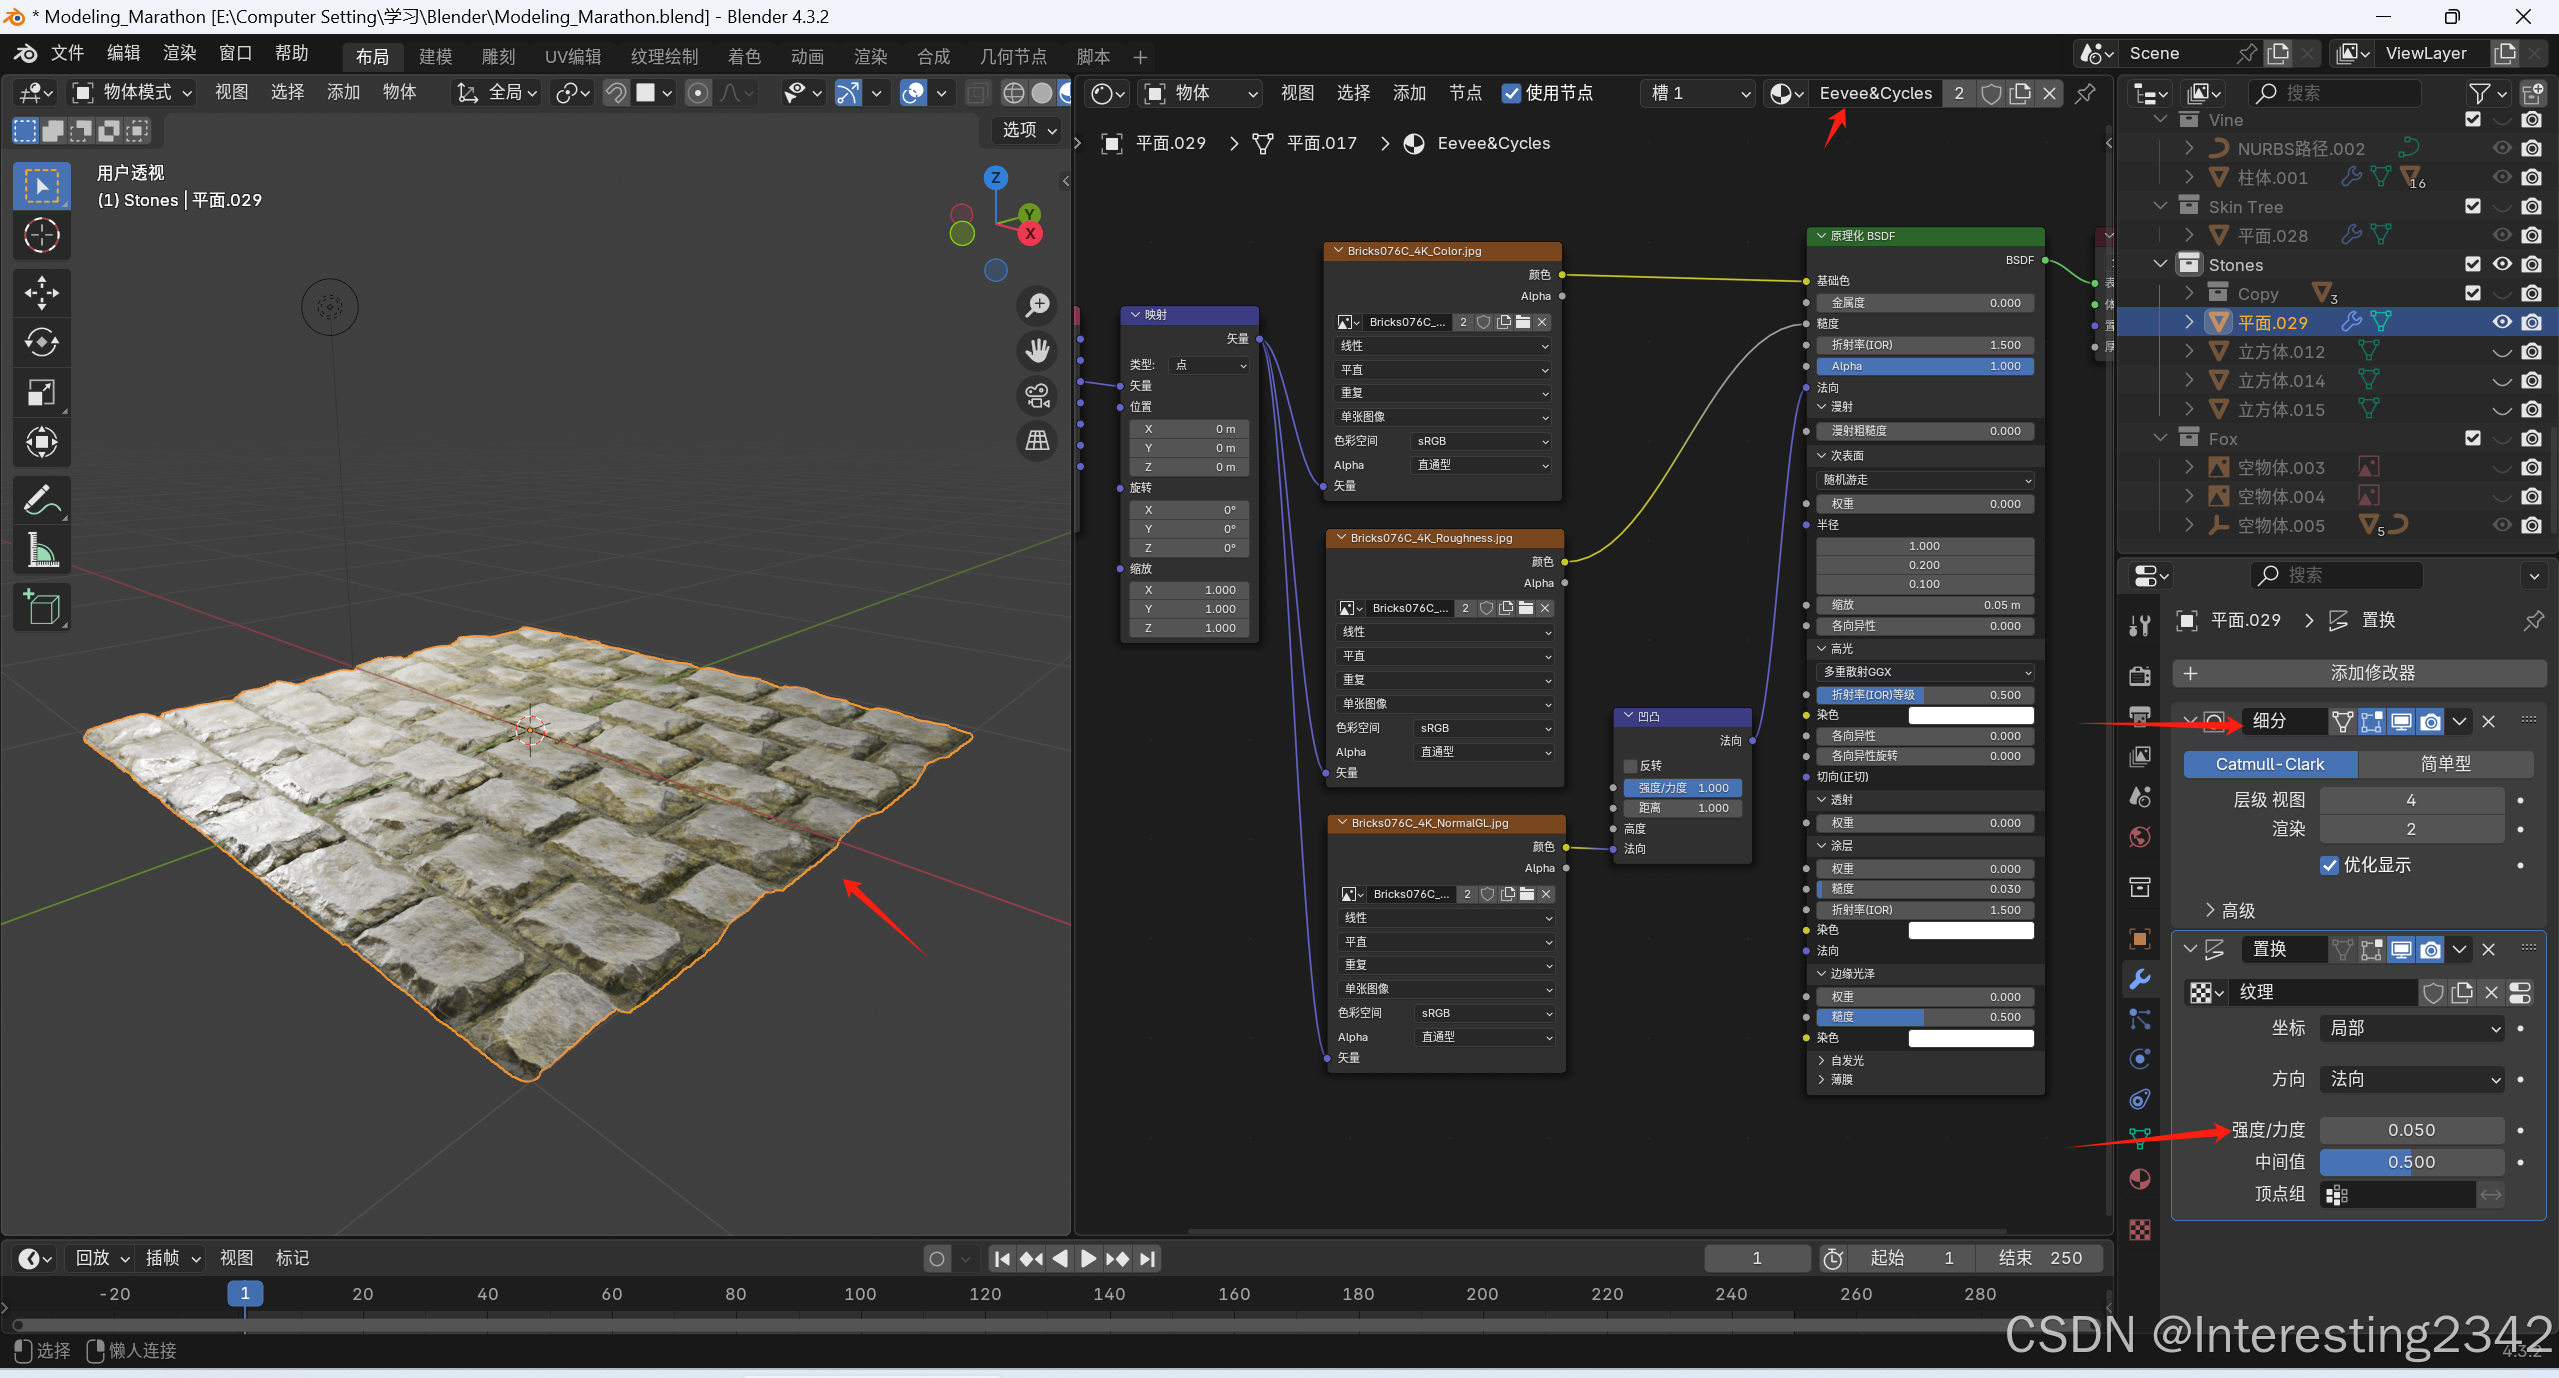Toggle the 使用节点 checkbox
Image resolution: width=2559 pixels, height=1378 pixels.
pos(1511,93)
